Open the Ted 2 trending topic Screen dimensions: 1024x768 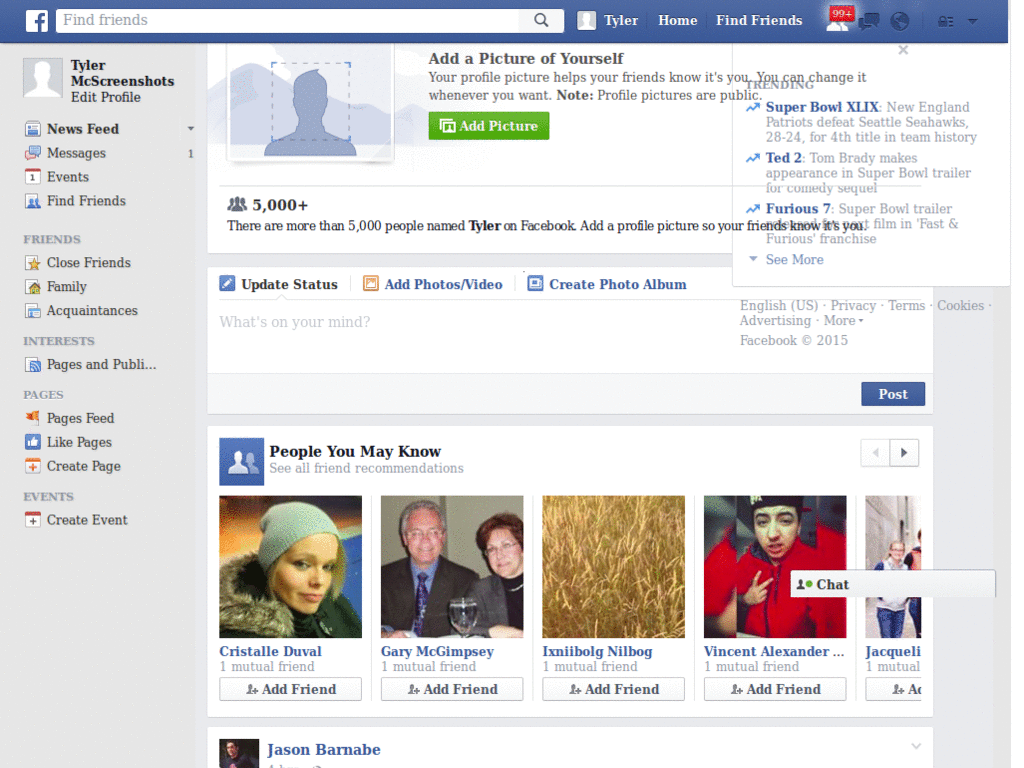click(783, 158)
